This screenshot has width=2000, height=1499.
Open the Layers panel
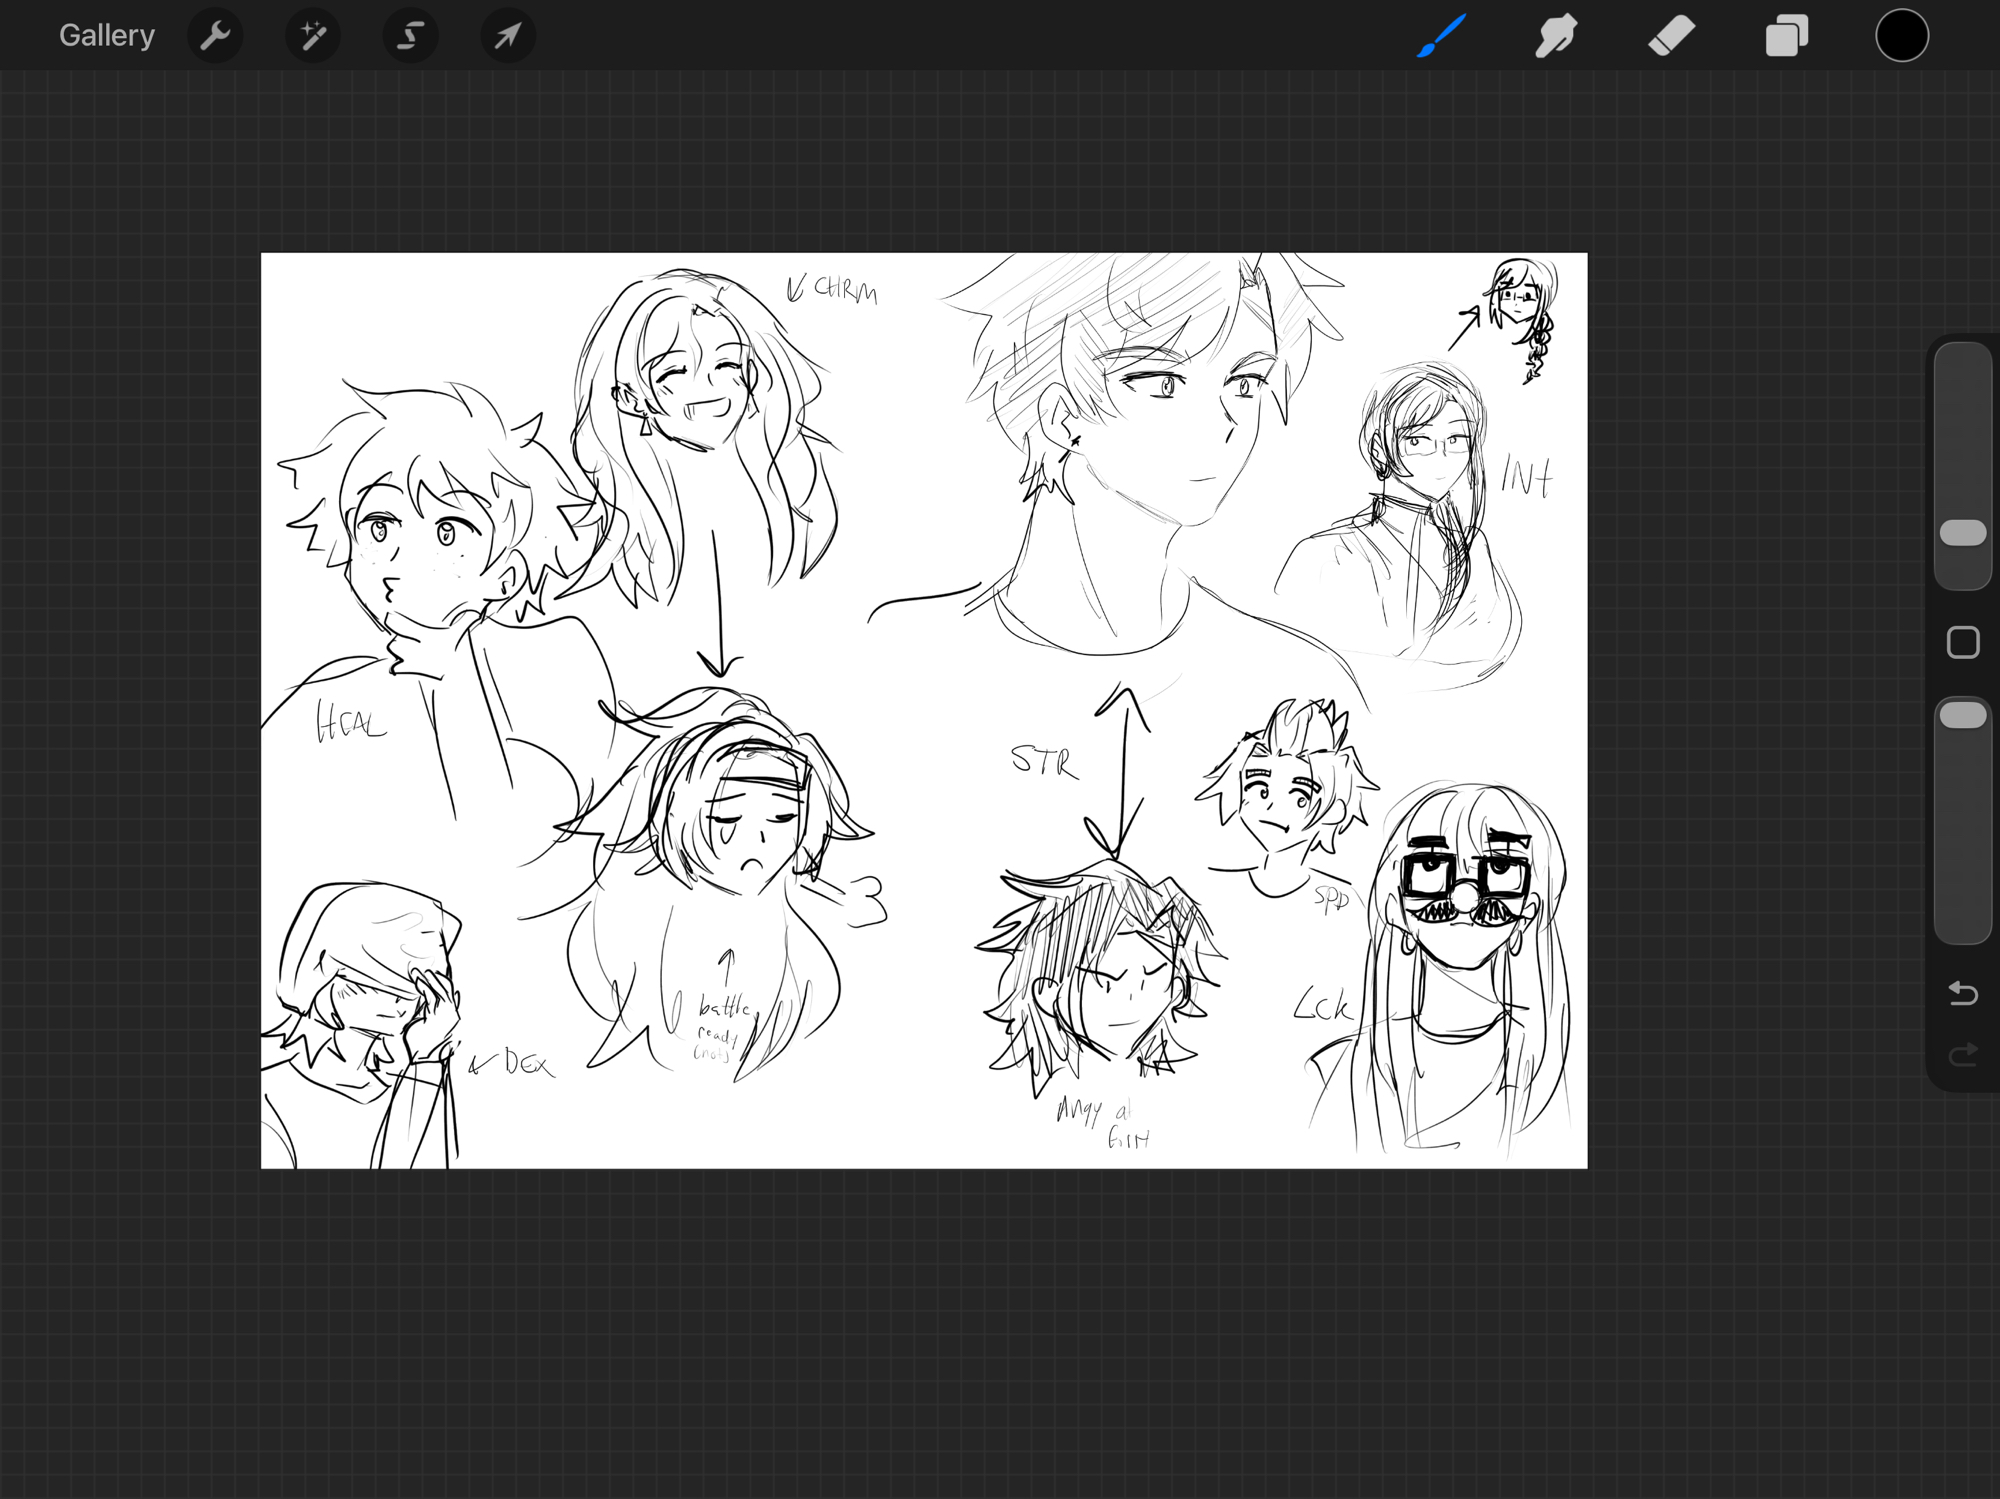[x=1786, y=36]
